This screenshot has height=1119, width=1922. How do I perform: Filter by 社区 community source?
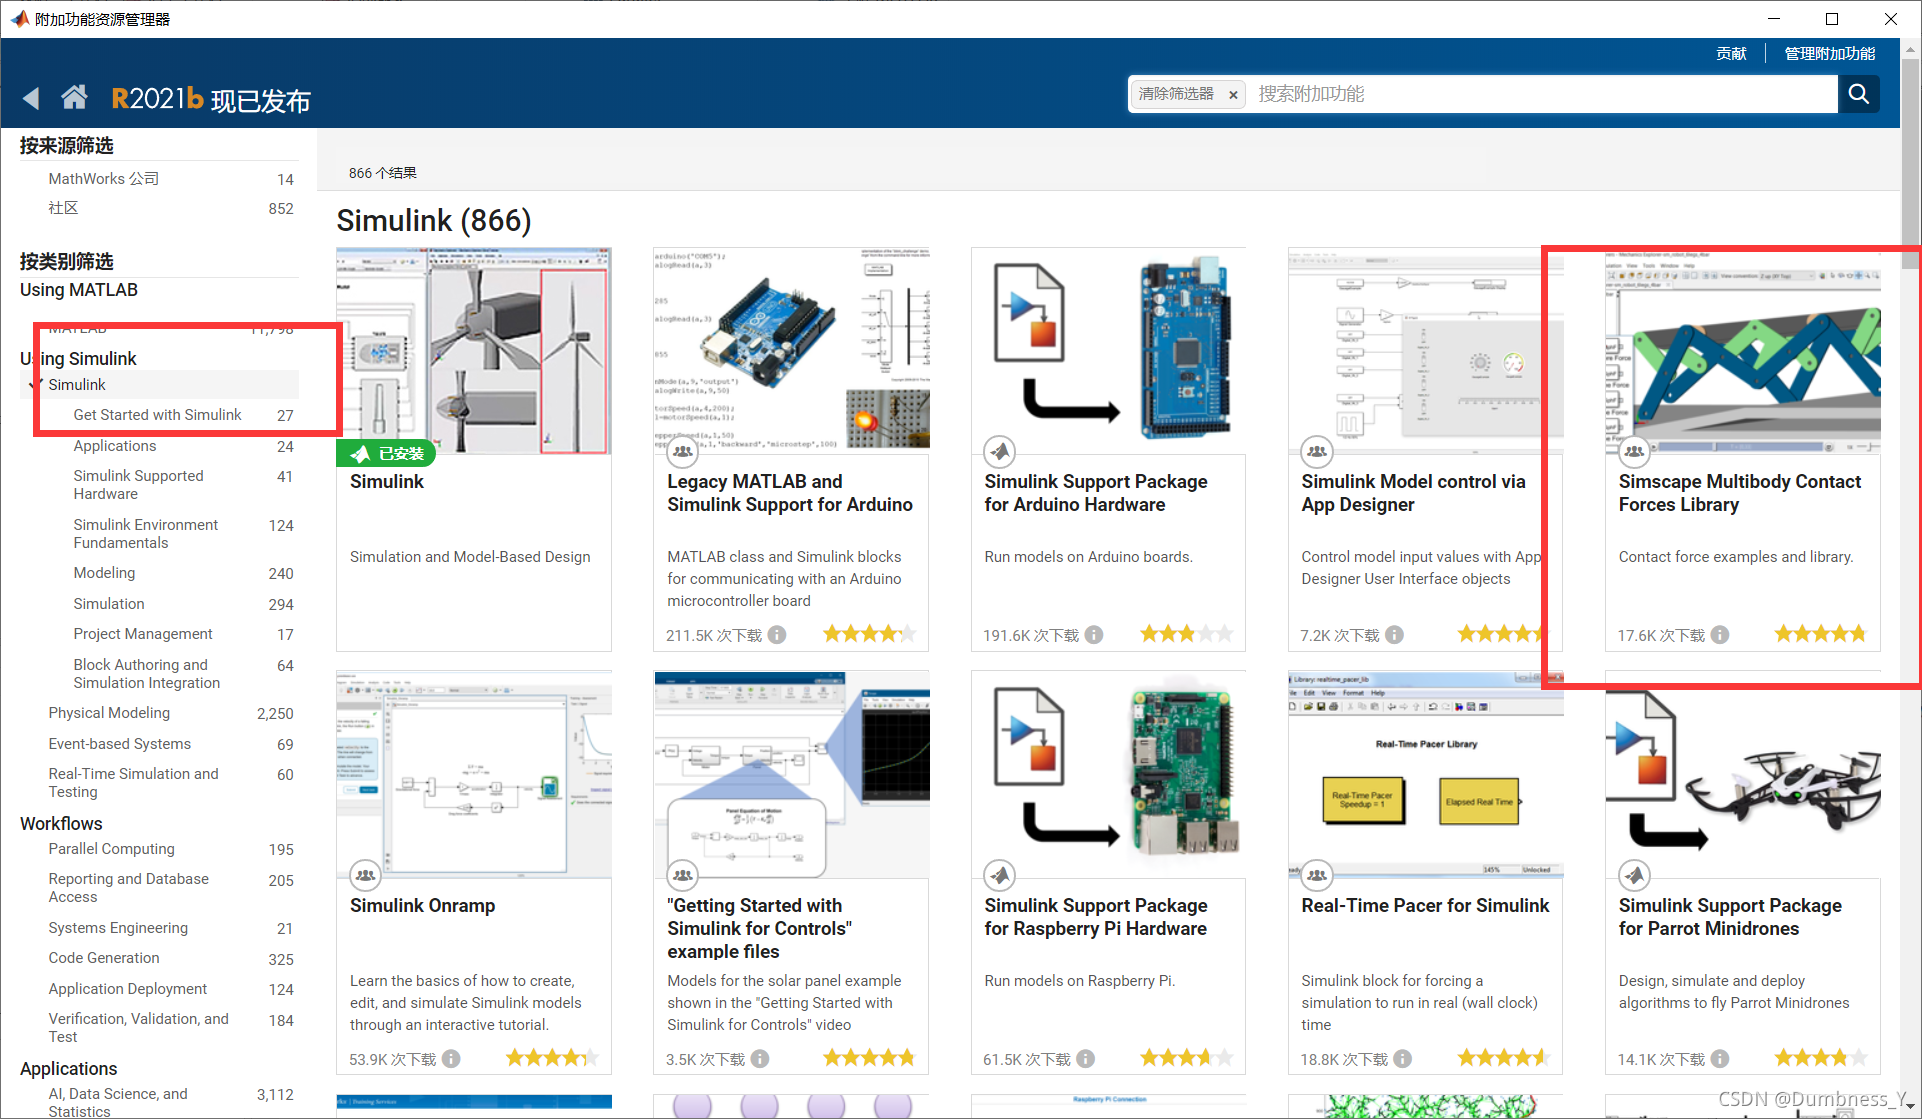pos(63,208)
